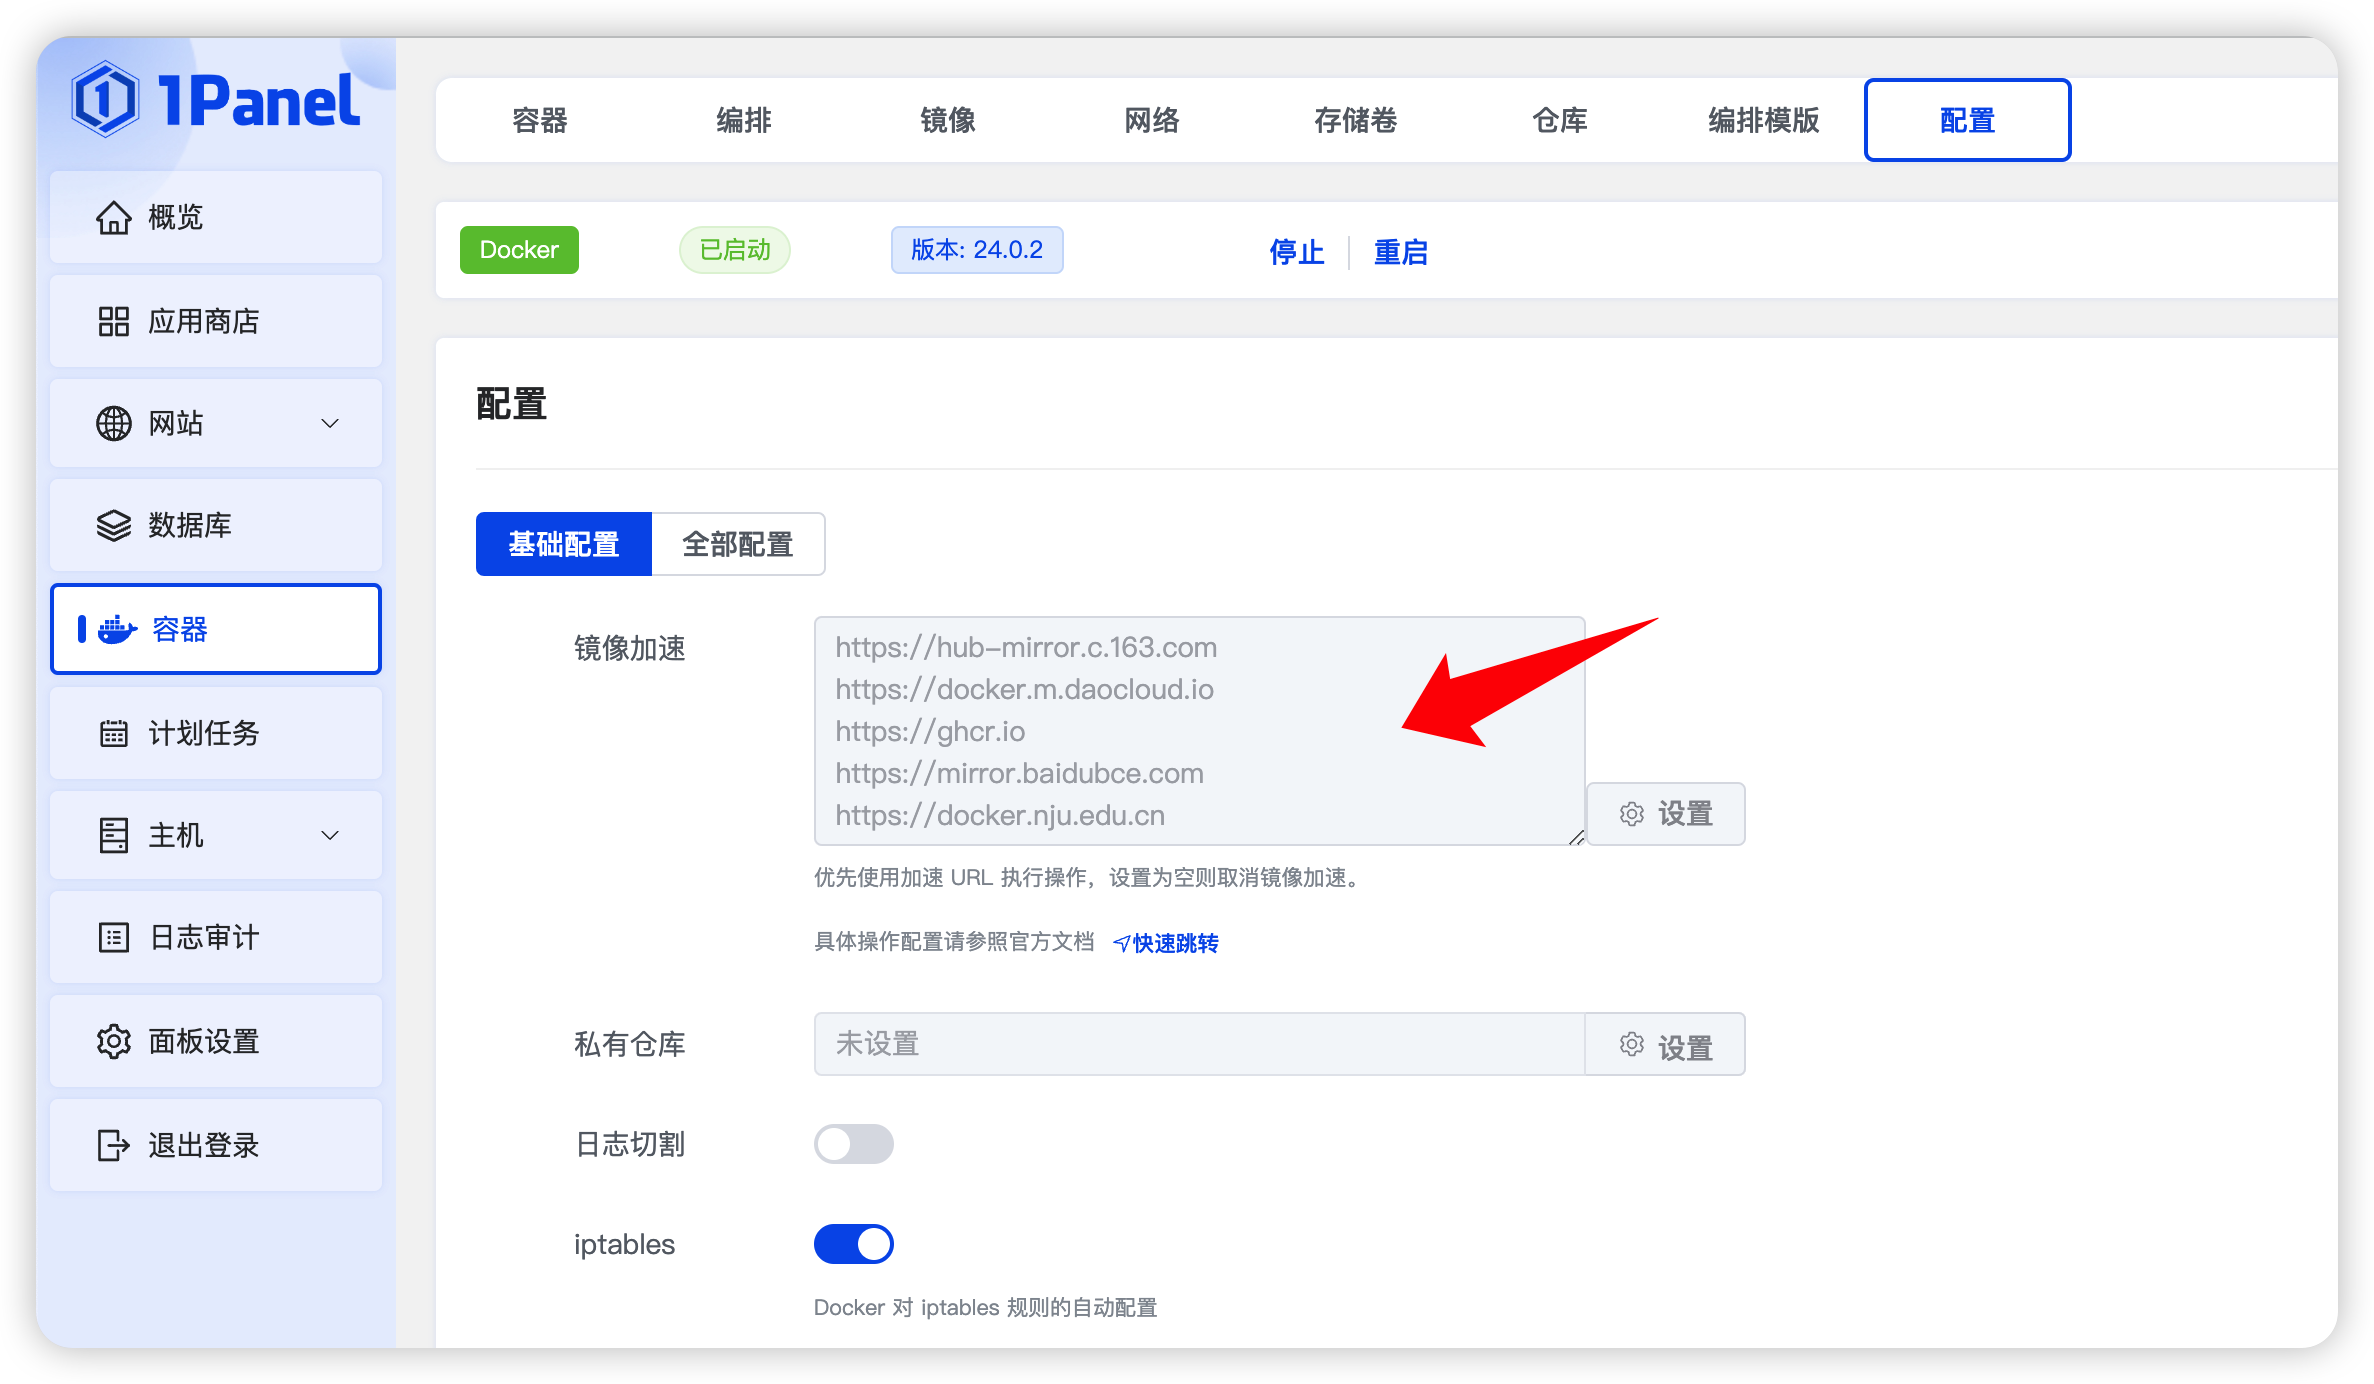Open the 概览 overview sidebar icon
This screenshot has width=2374, height=1384.
pyautogui.click(x=113, y=217)
